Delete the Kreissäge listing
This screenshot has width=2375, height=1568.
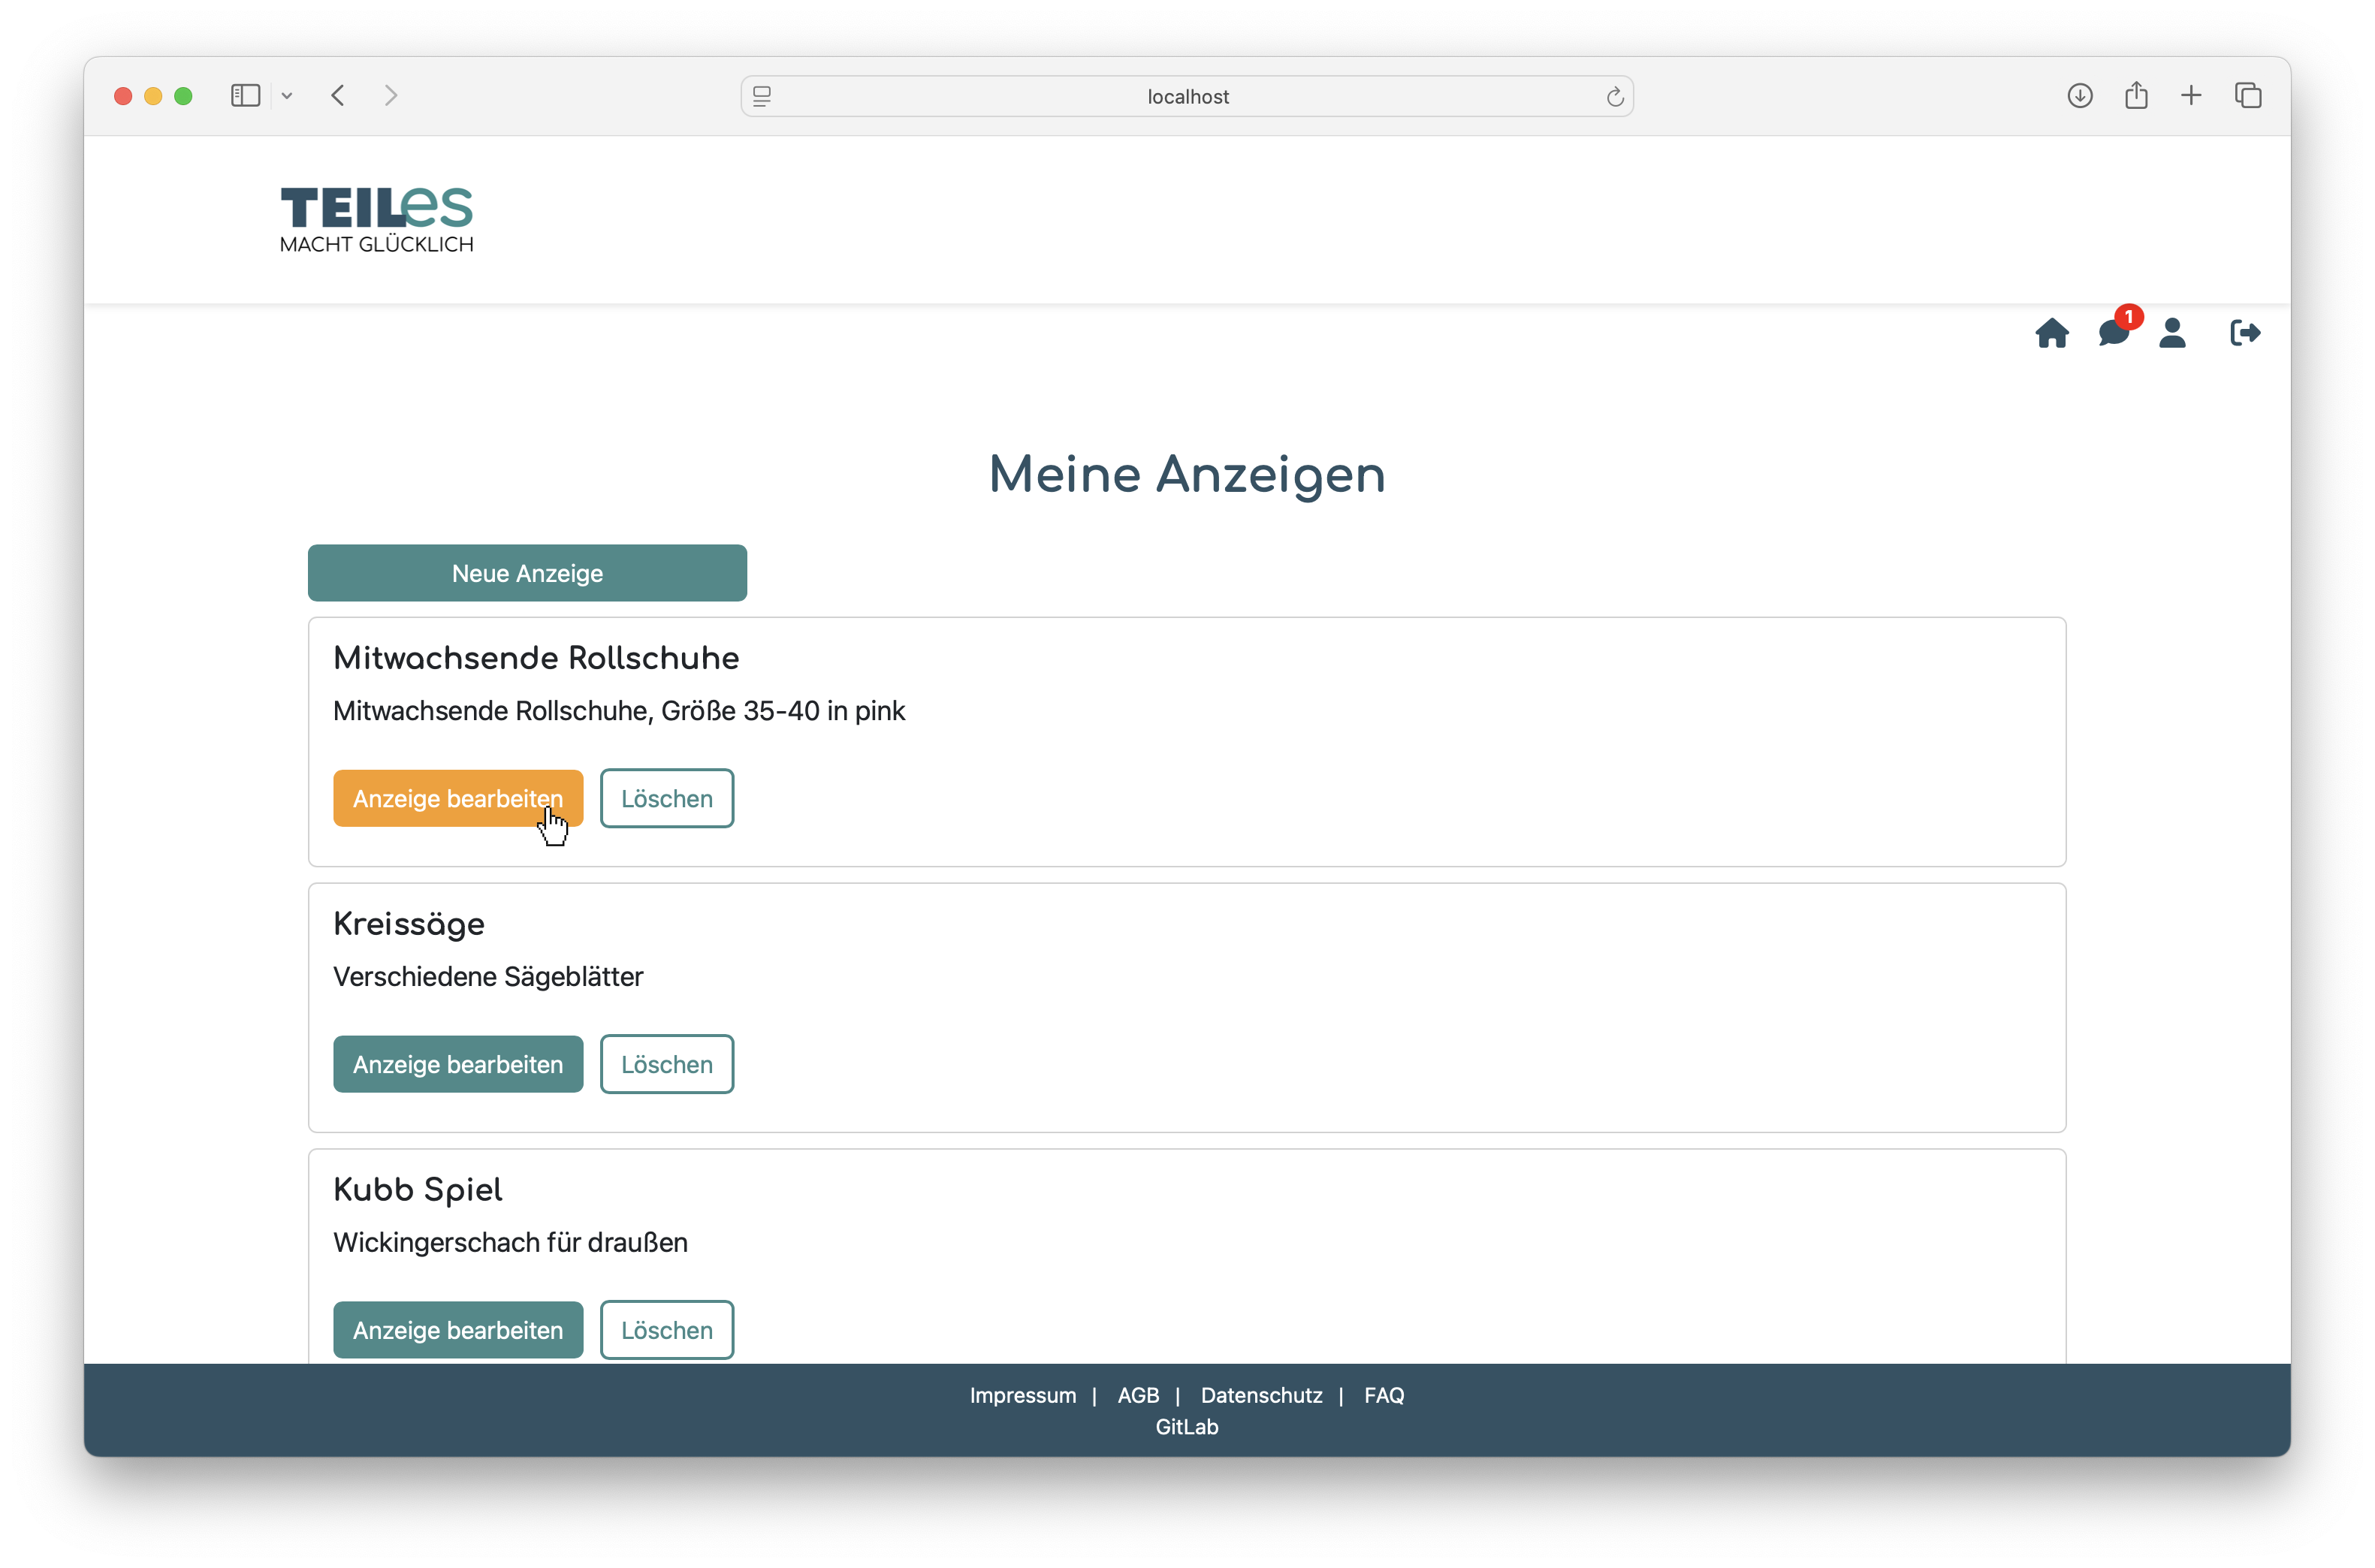tap(666, 1064)
